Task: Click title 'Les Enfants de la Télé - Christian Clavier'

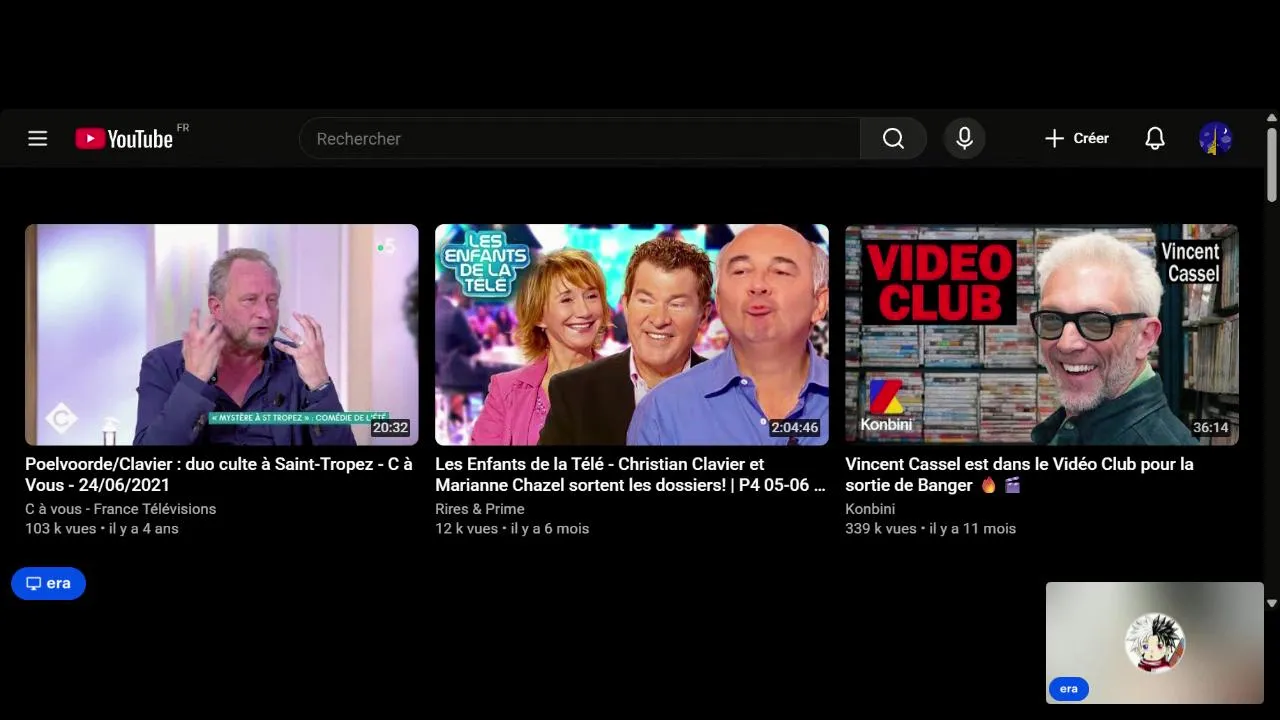Action: [630, 474]
